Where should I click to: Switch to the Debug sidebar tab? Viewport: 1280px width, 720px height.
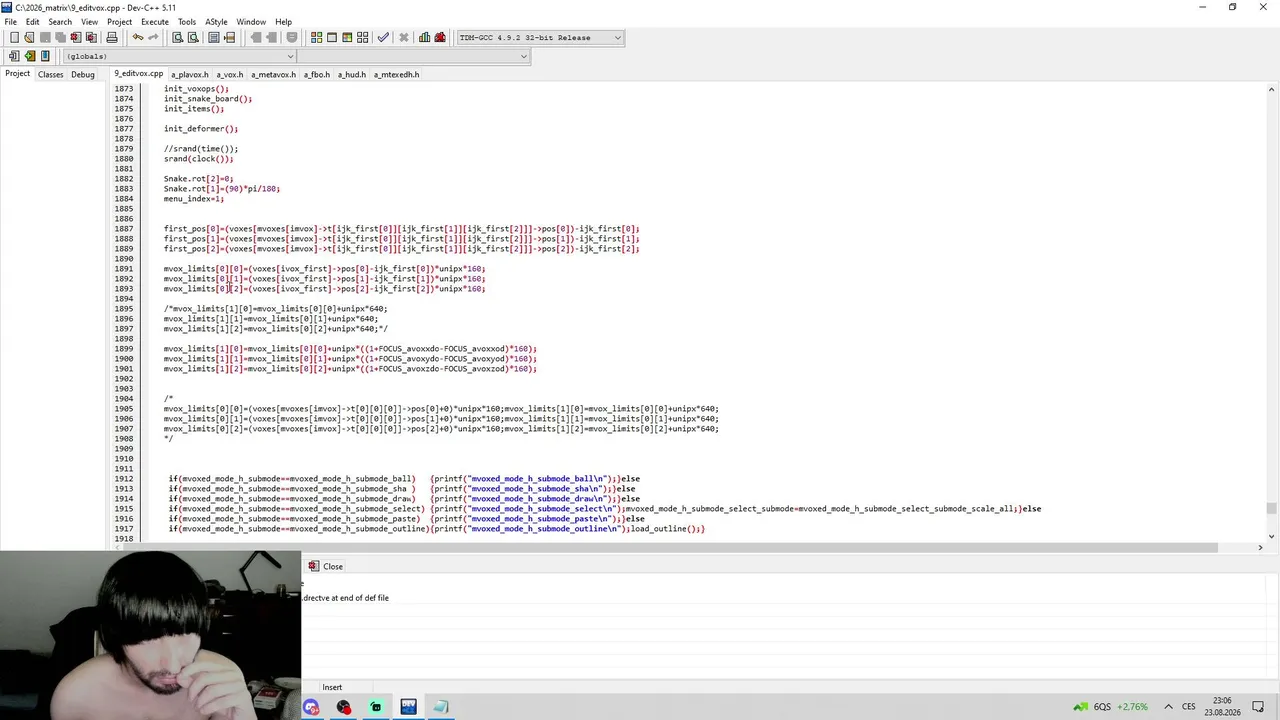[x=83, y=74]
